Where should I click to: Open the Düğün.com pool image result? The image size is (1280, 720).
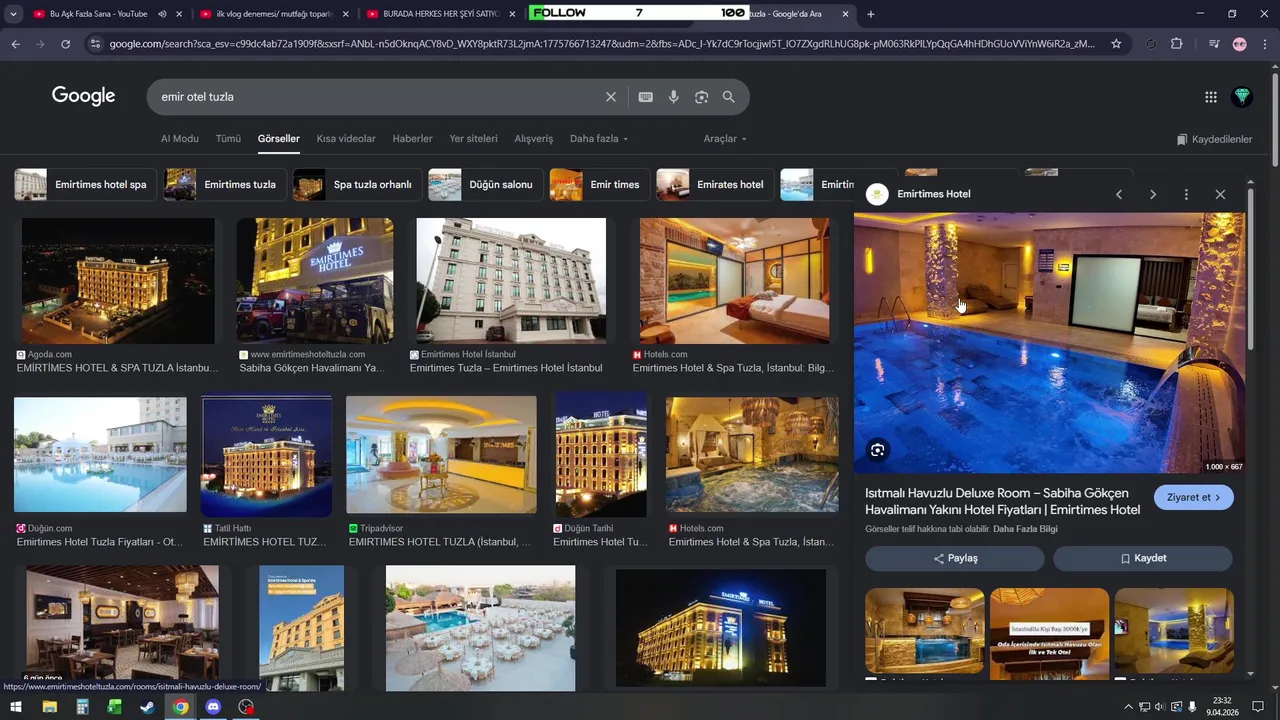[100, 455]
